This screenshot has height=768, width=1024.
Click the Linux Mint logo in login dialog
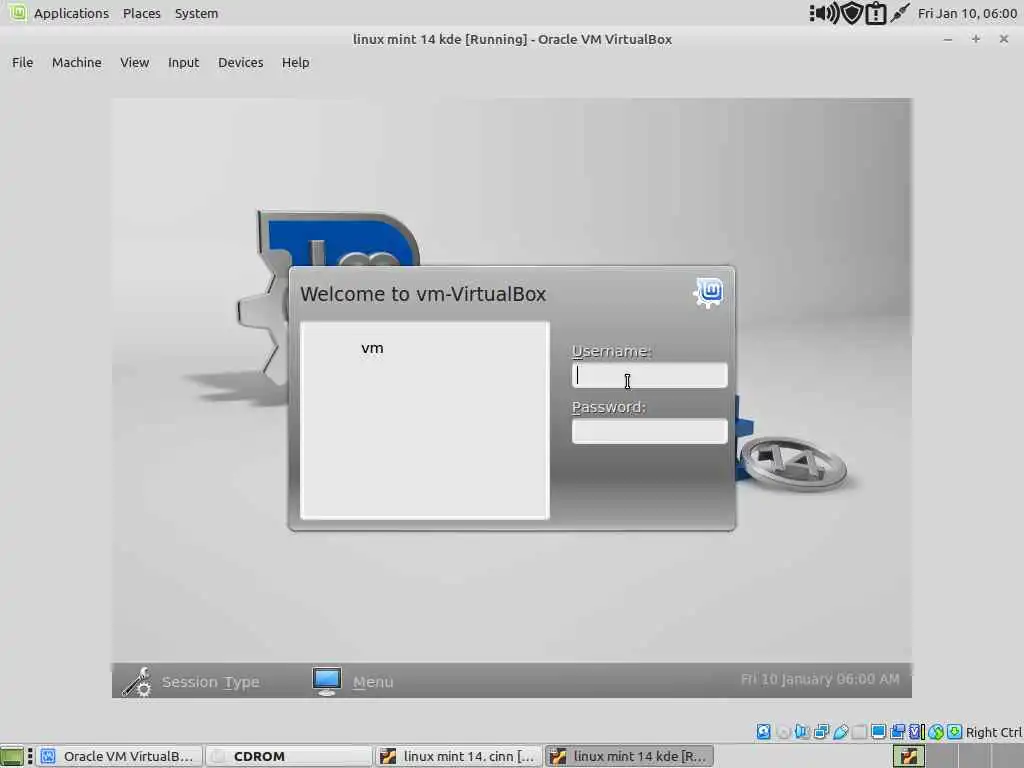pos(709,293)
